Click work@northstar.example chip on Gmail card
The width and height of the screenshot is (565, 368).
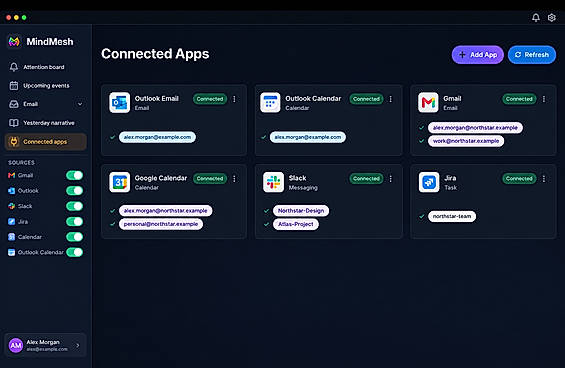466,141
